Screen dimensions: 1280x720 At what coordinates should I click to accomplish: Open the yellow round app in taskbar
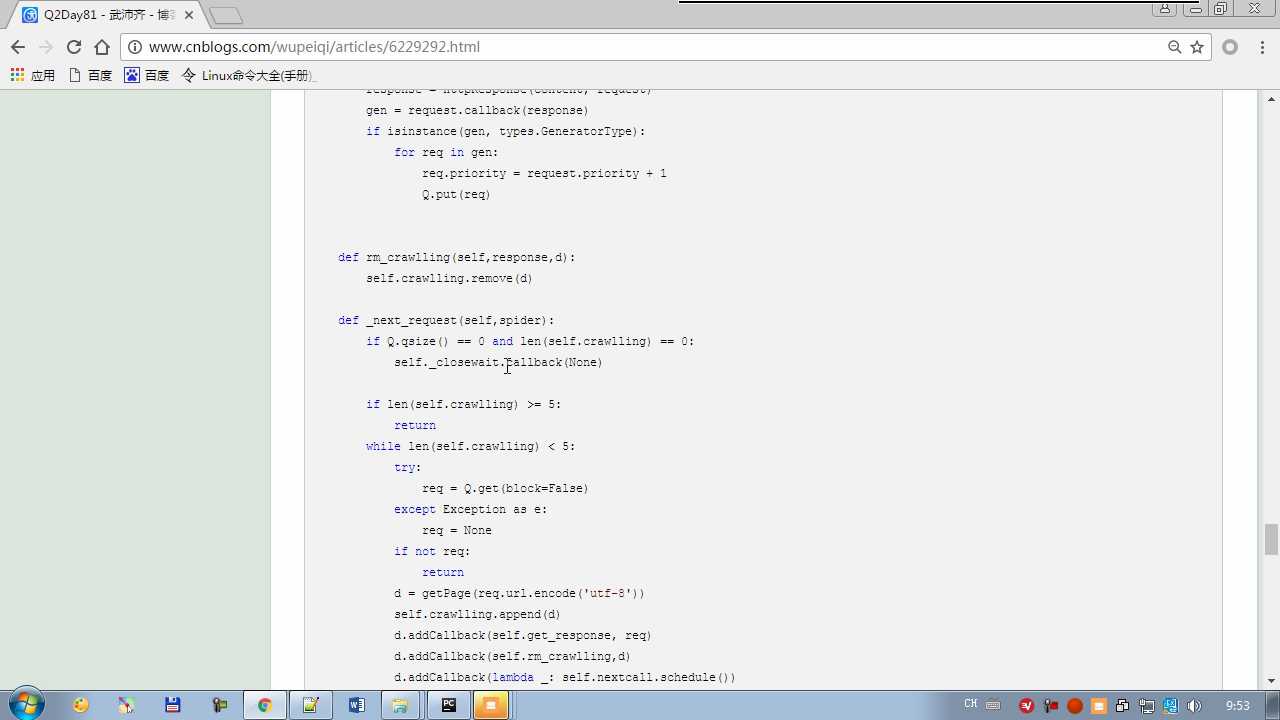[81, 705]
